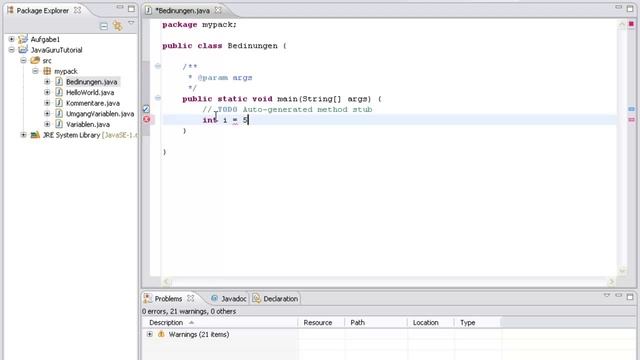Sort by Resource column header
This screenshot has height=360, width=640.
(x=322, y=322)
